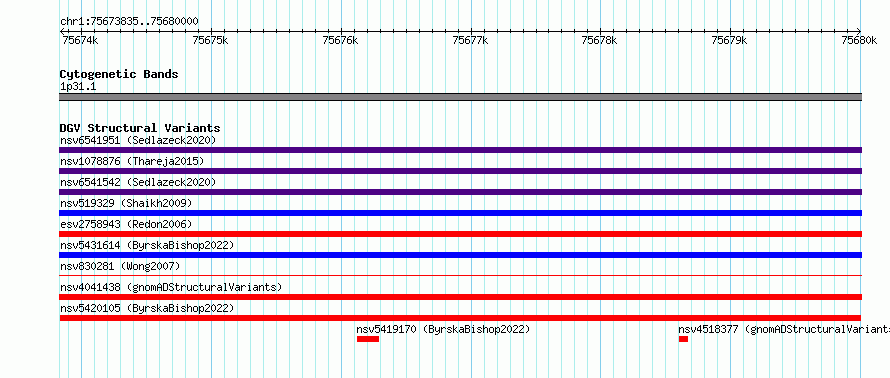Click the 75677k ruler tick label

tap(471, 40)
